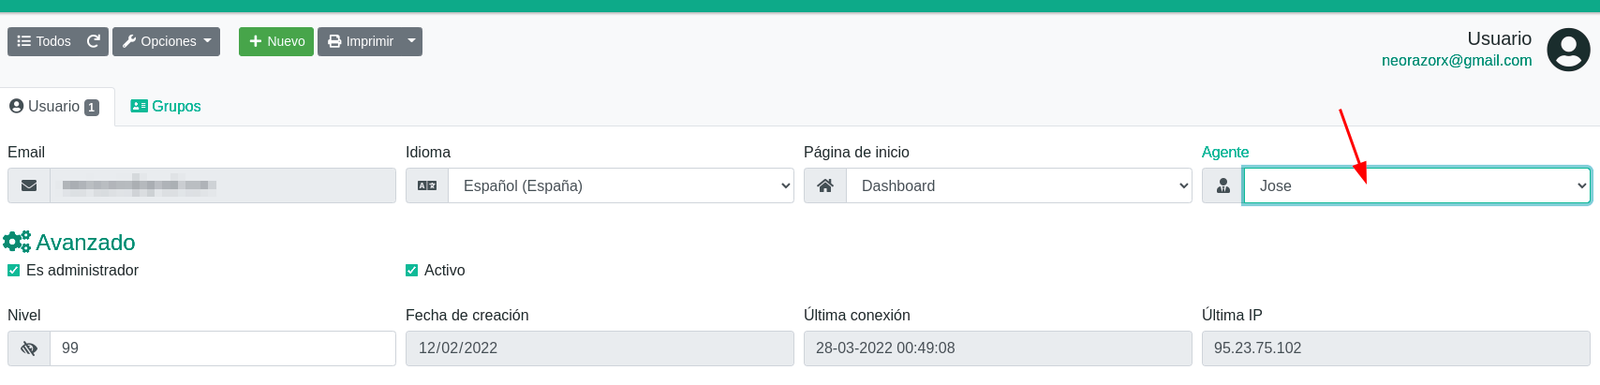Open the neorazorx@gmail.com email link

(1456, 61)
